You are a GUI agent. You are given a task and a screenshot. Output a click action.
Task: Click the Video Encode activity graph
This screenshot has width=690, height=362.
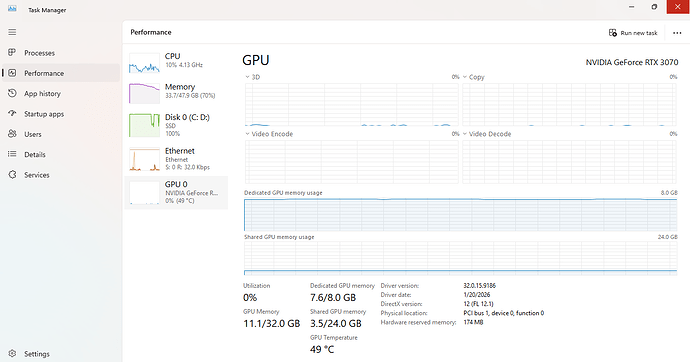coord(352,161)
